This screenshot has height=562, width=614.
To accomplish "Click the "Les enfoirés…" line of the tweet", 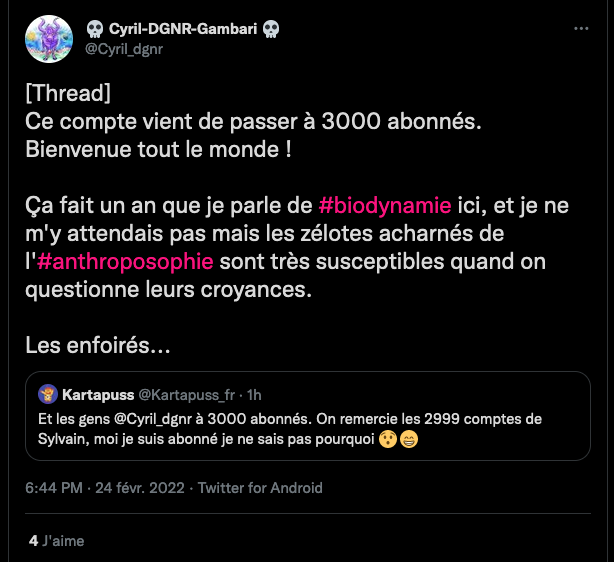I will (x=97, y=347).
